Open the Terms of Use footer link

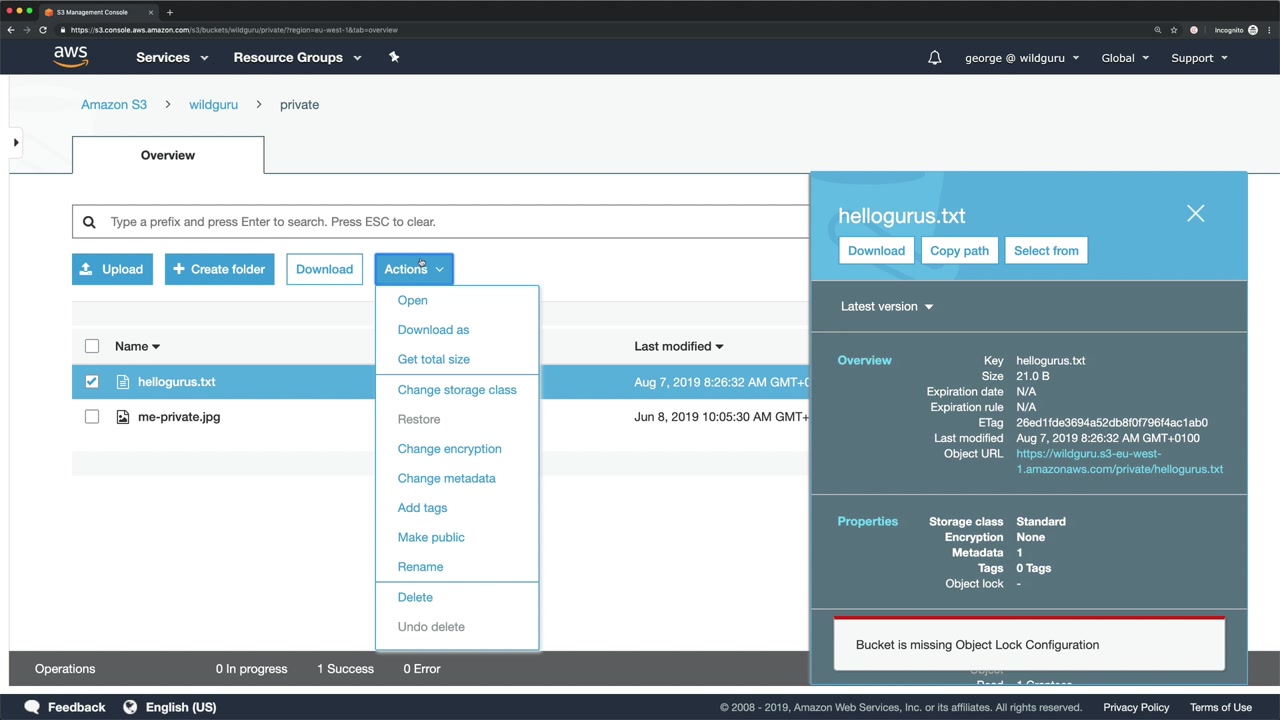tap(1220, 707)
